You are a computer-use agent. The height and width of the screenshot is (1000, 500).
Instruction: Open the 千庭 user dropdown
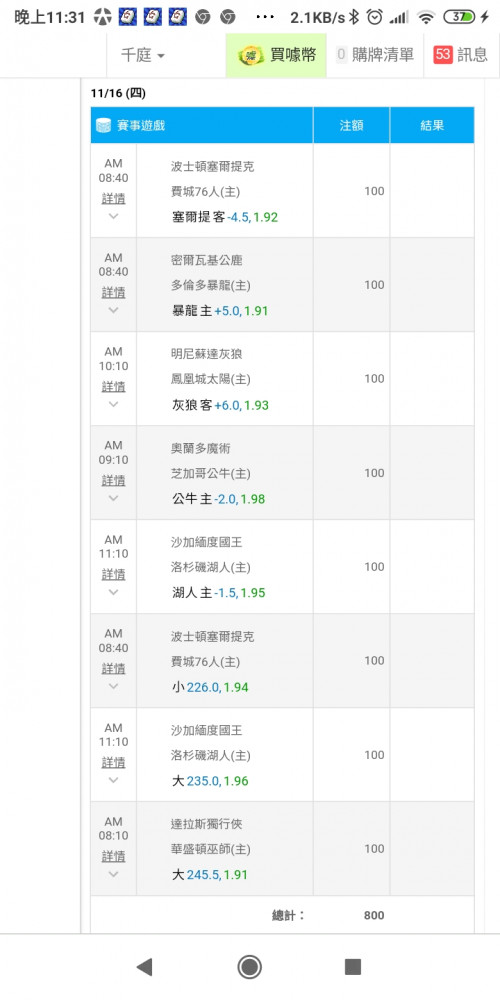click(143, 55)
